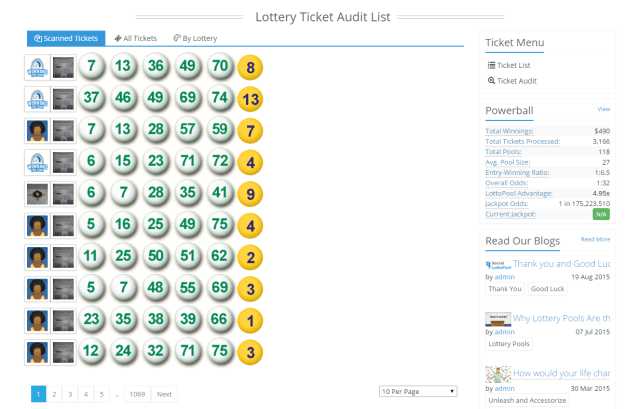This screenshot has height=409, width=640.
Task: Click the green N/A jackpot badge
Action: click(600, 214)
